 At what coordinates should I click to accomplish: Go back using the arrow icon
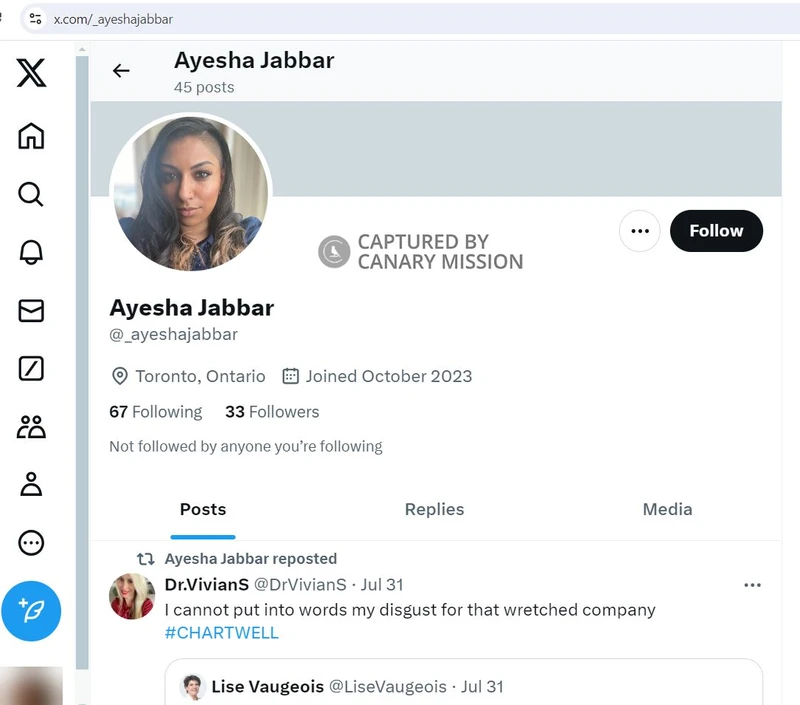click(121, 71)
